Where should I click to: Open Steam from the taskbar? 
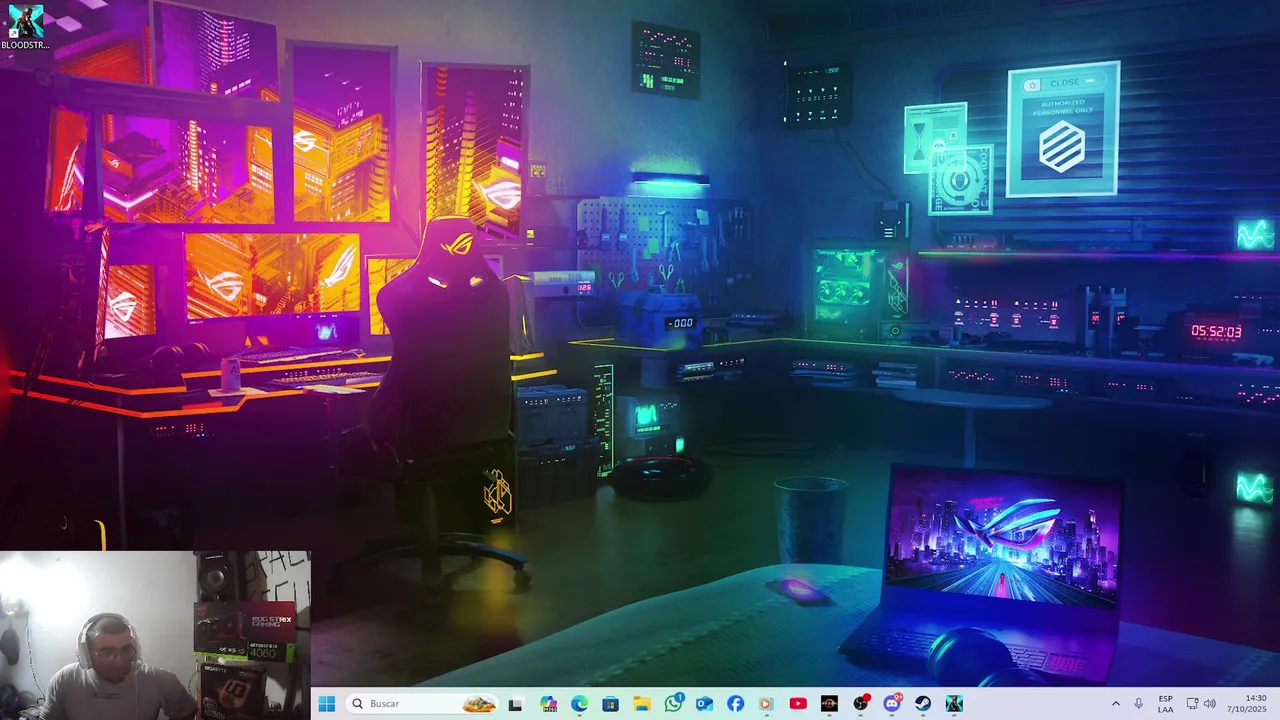[923, 704]
